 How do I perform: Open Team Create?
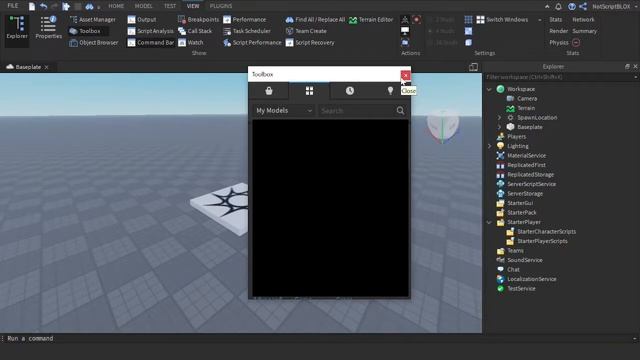pos(306,31)
